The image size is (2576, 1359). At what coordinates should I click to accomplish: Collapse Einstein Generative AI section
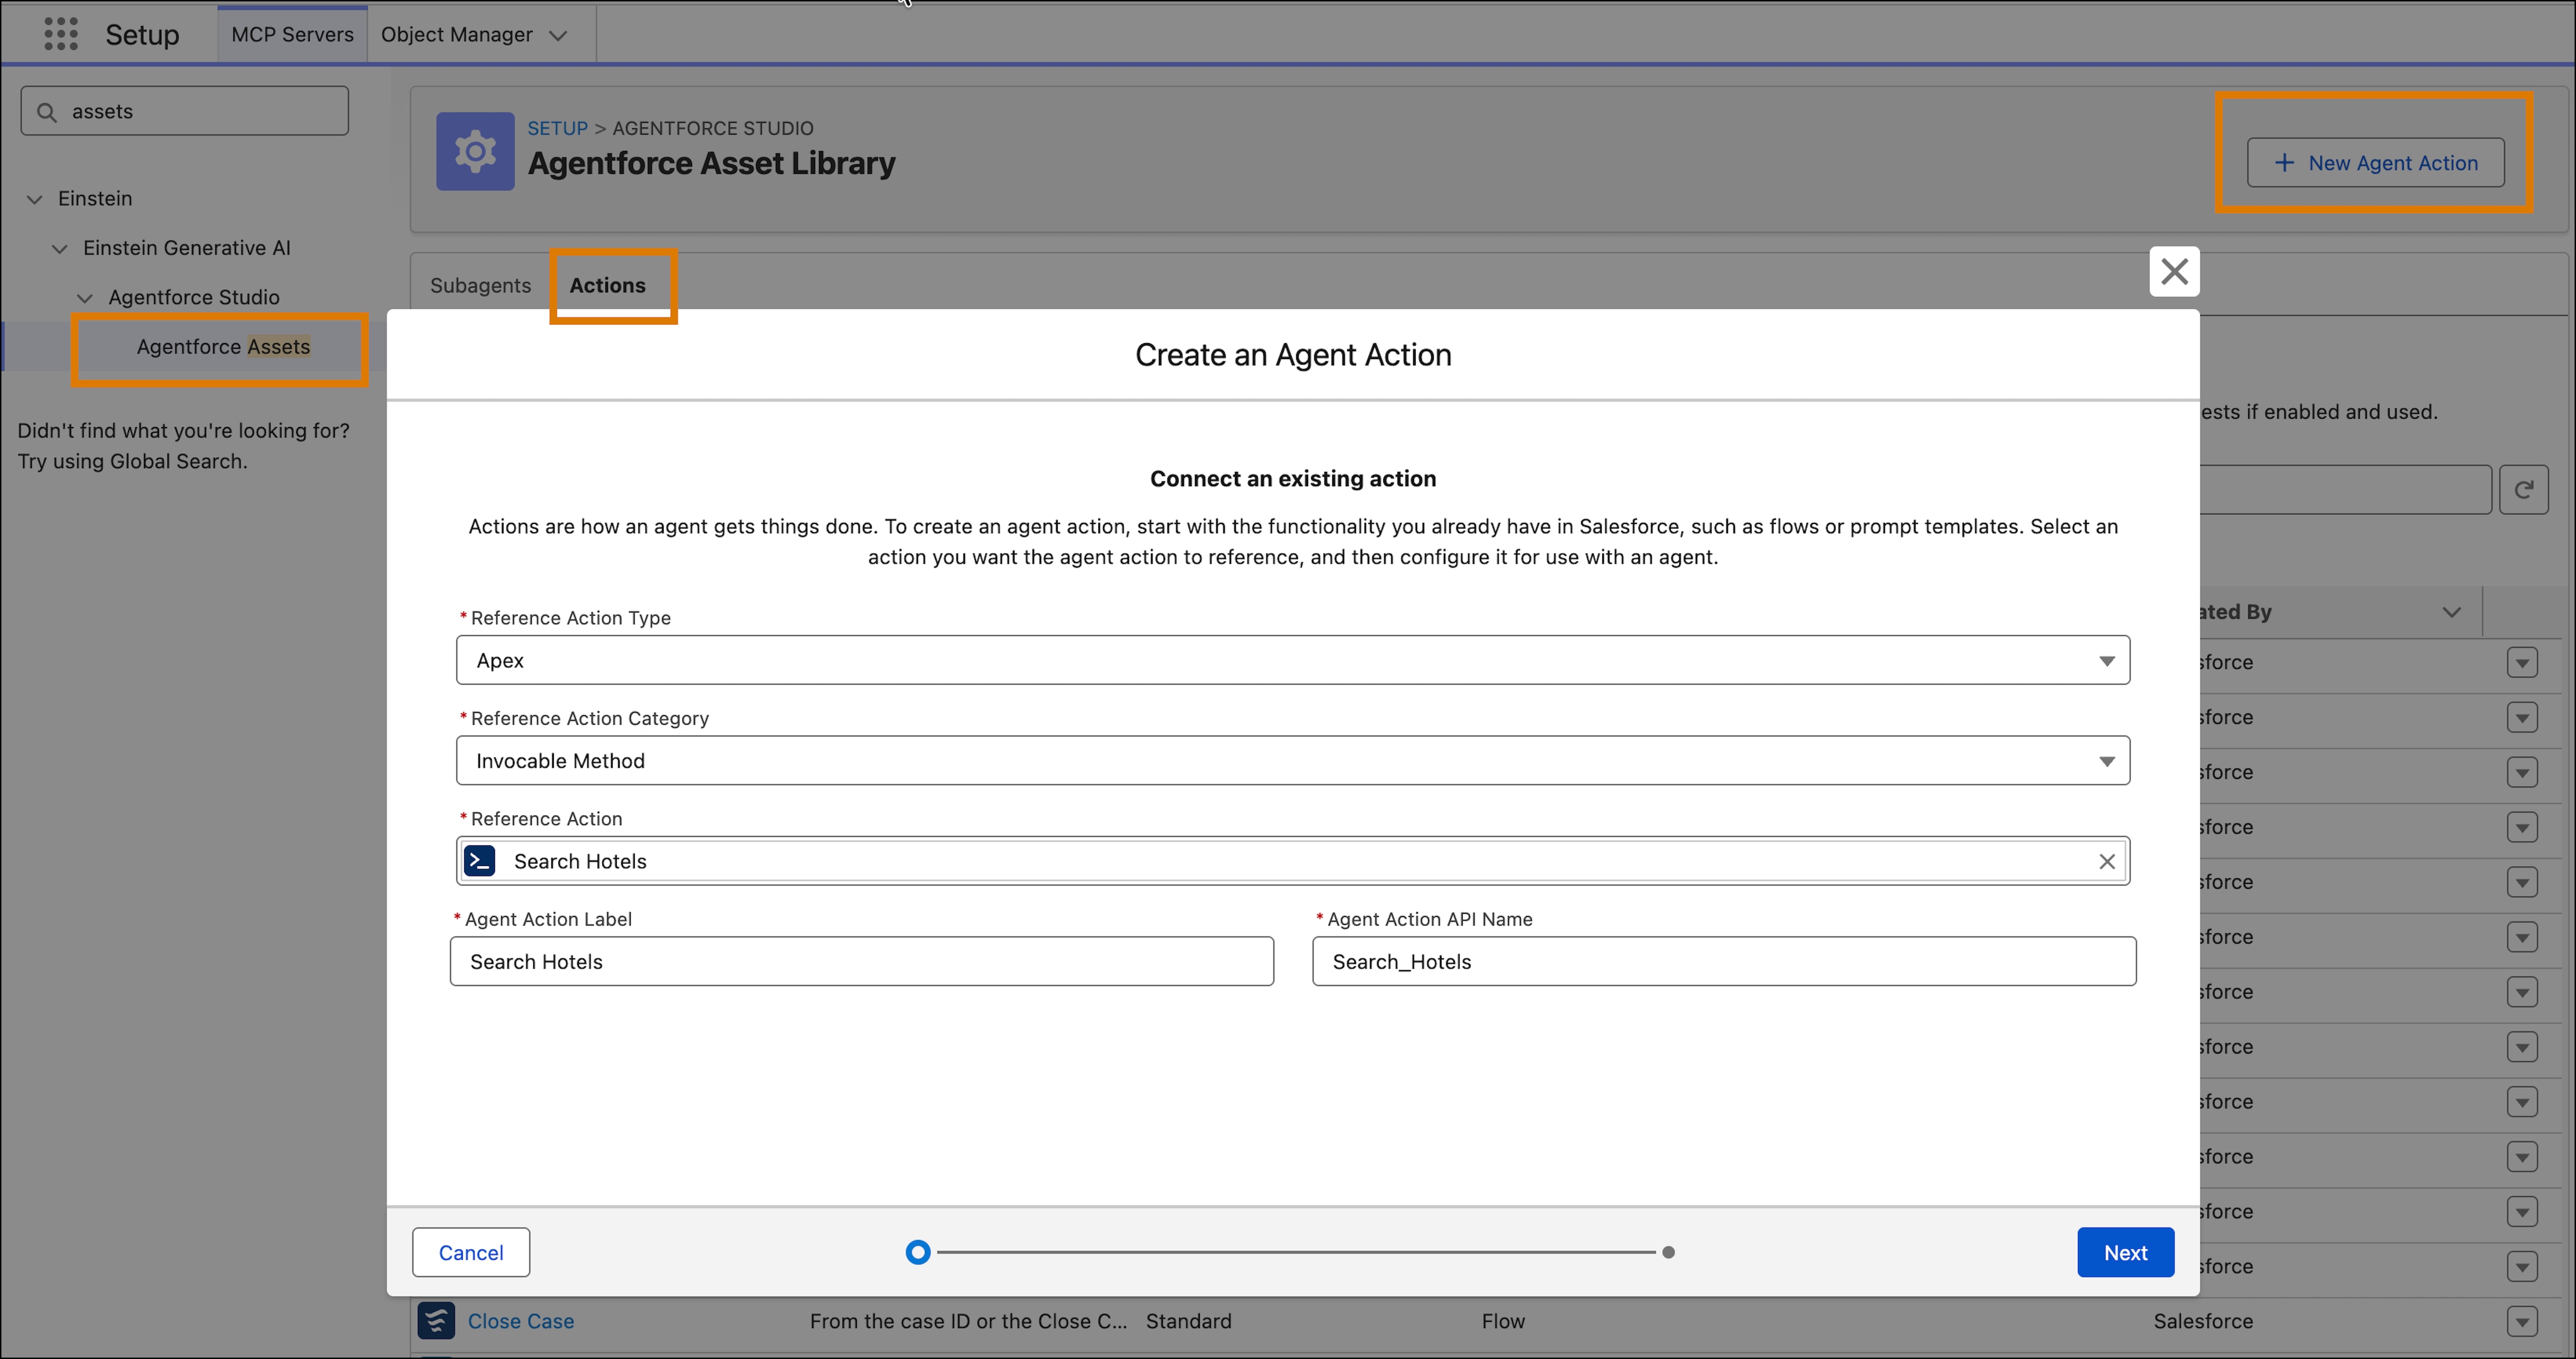[60, 248]
